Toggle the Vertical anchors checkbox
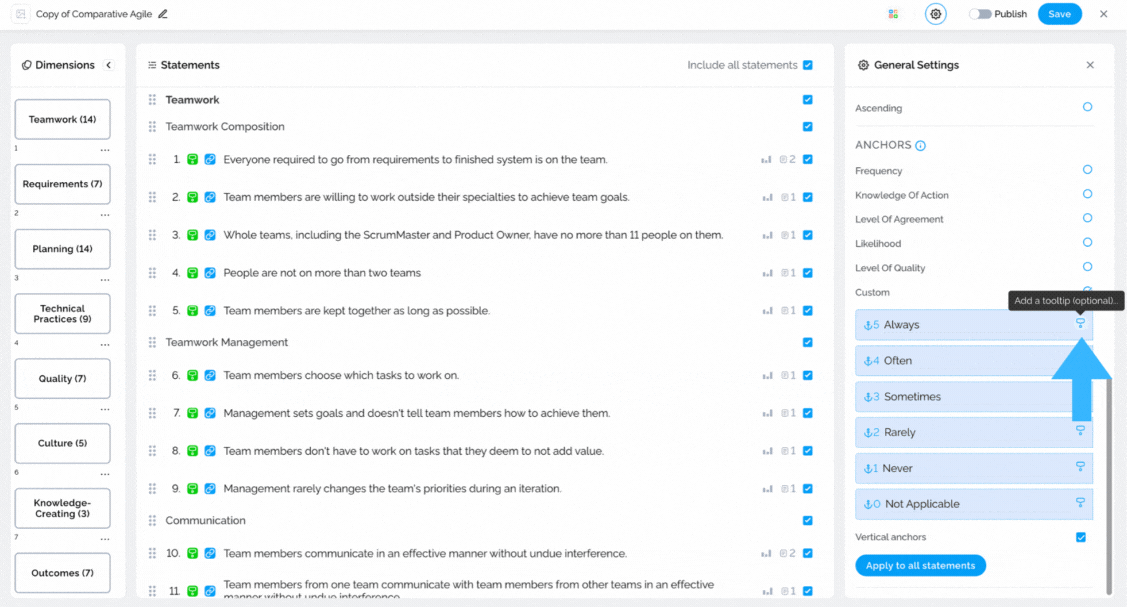The height and width of the screenshot is (607, 1127). [x=1080, y=537]
